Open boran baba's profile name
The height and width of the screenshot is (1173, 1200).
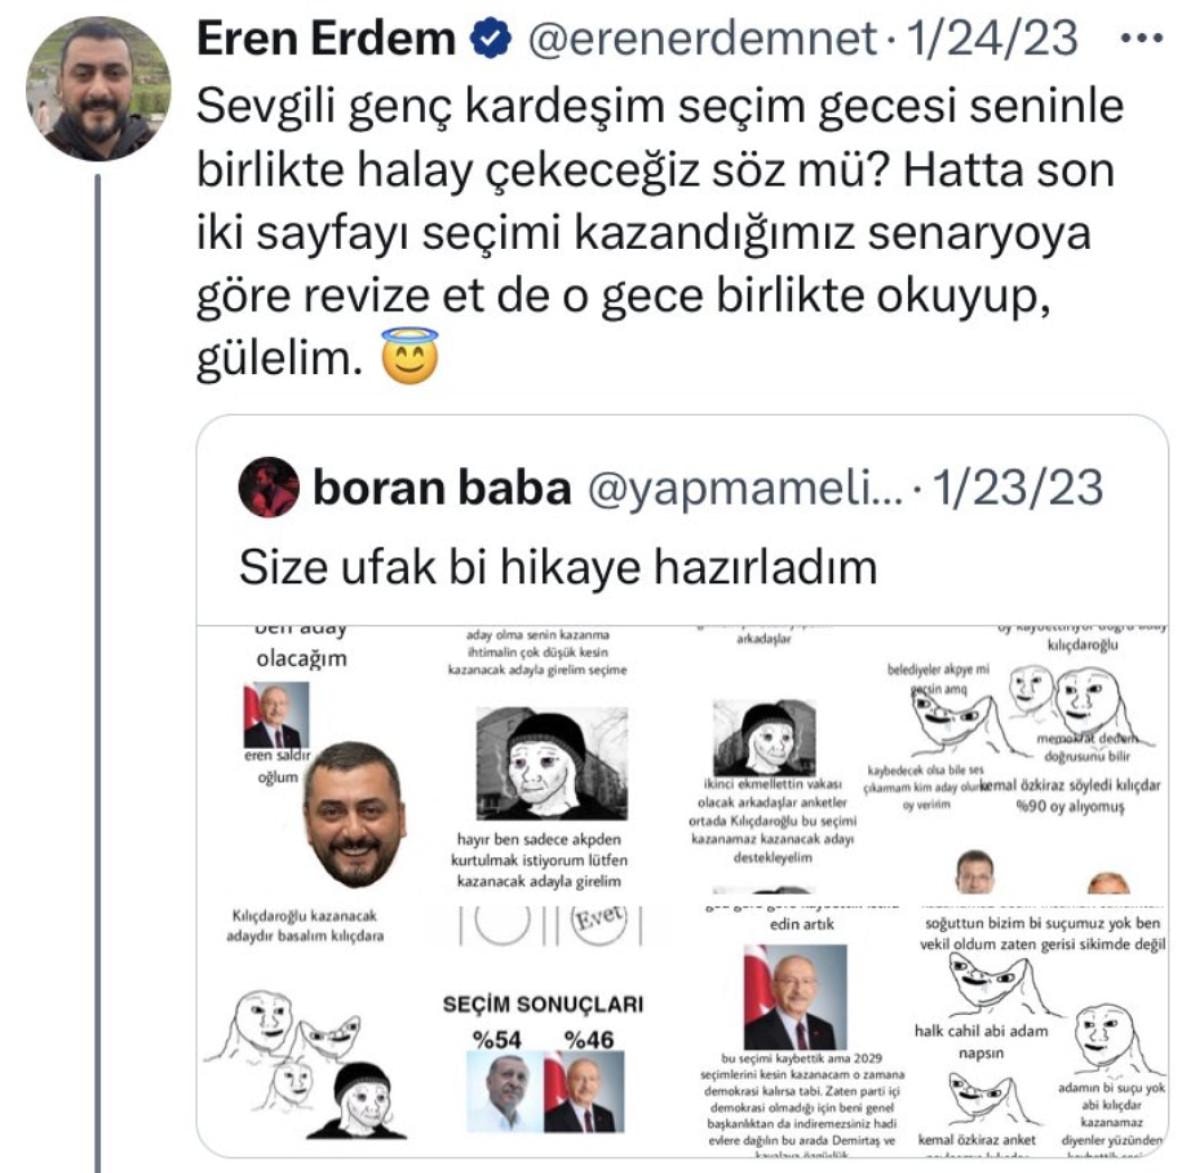coord(442,488)
